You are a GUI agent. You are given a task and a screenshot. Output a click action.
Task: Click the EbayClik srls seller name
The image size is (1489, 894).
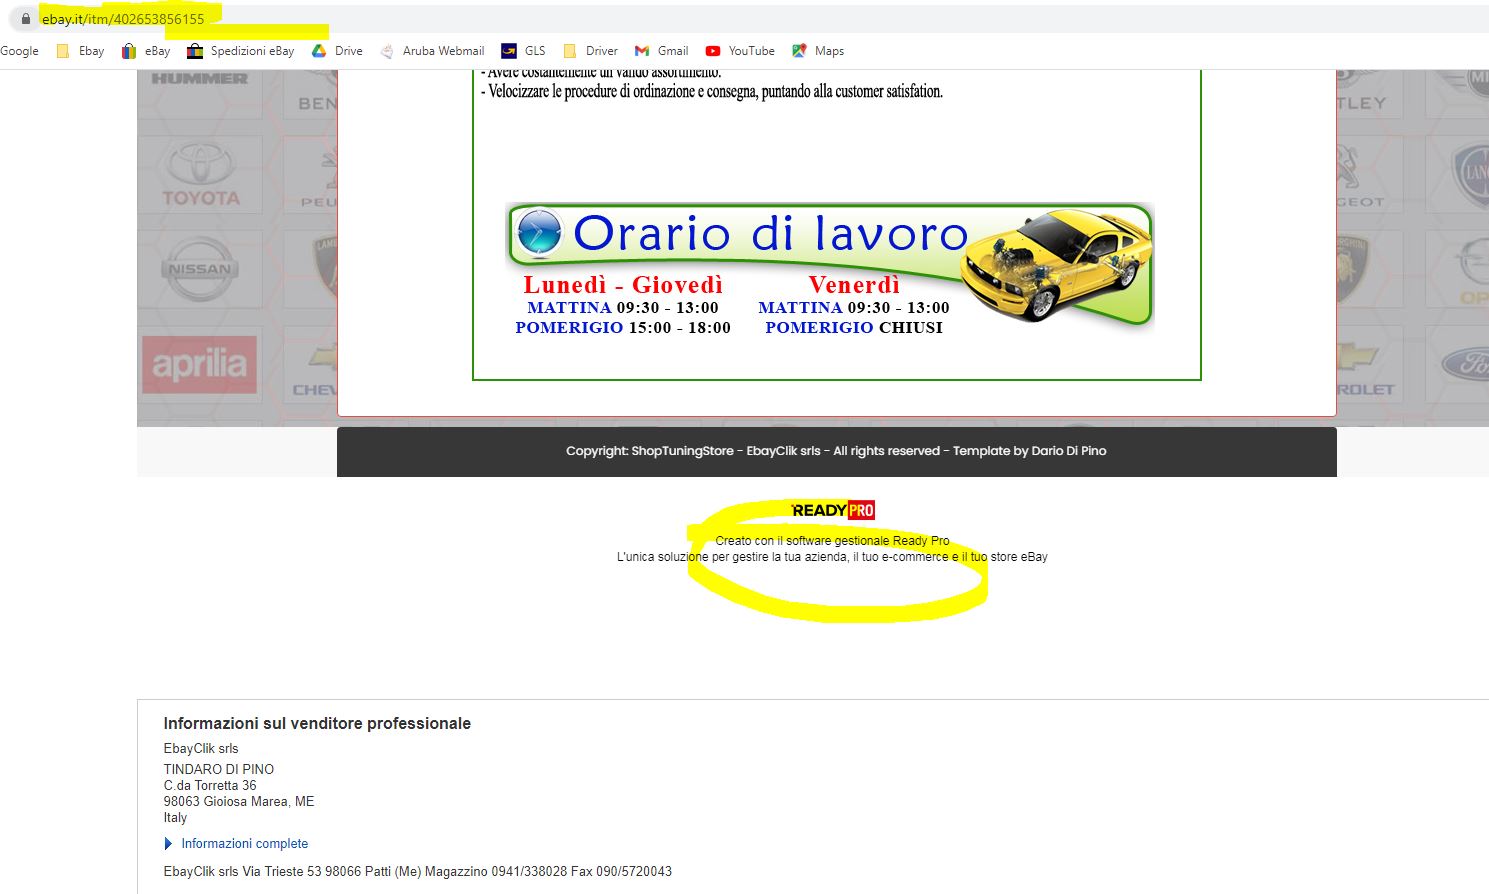(x=201, y=749)
